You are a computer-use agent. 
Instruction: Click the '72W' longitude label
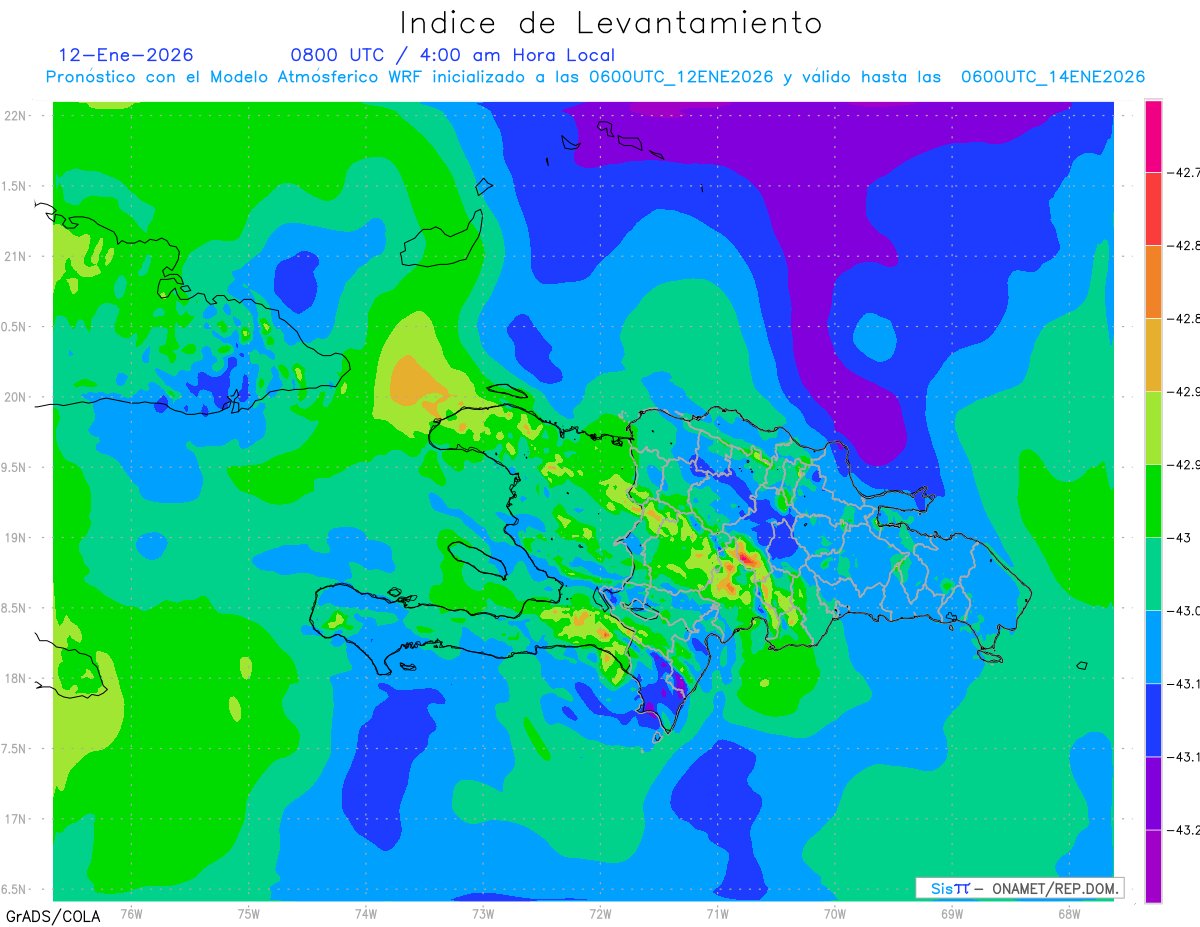pyautogui.click(x=600, y=913)
